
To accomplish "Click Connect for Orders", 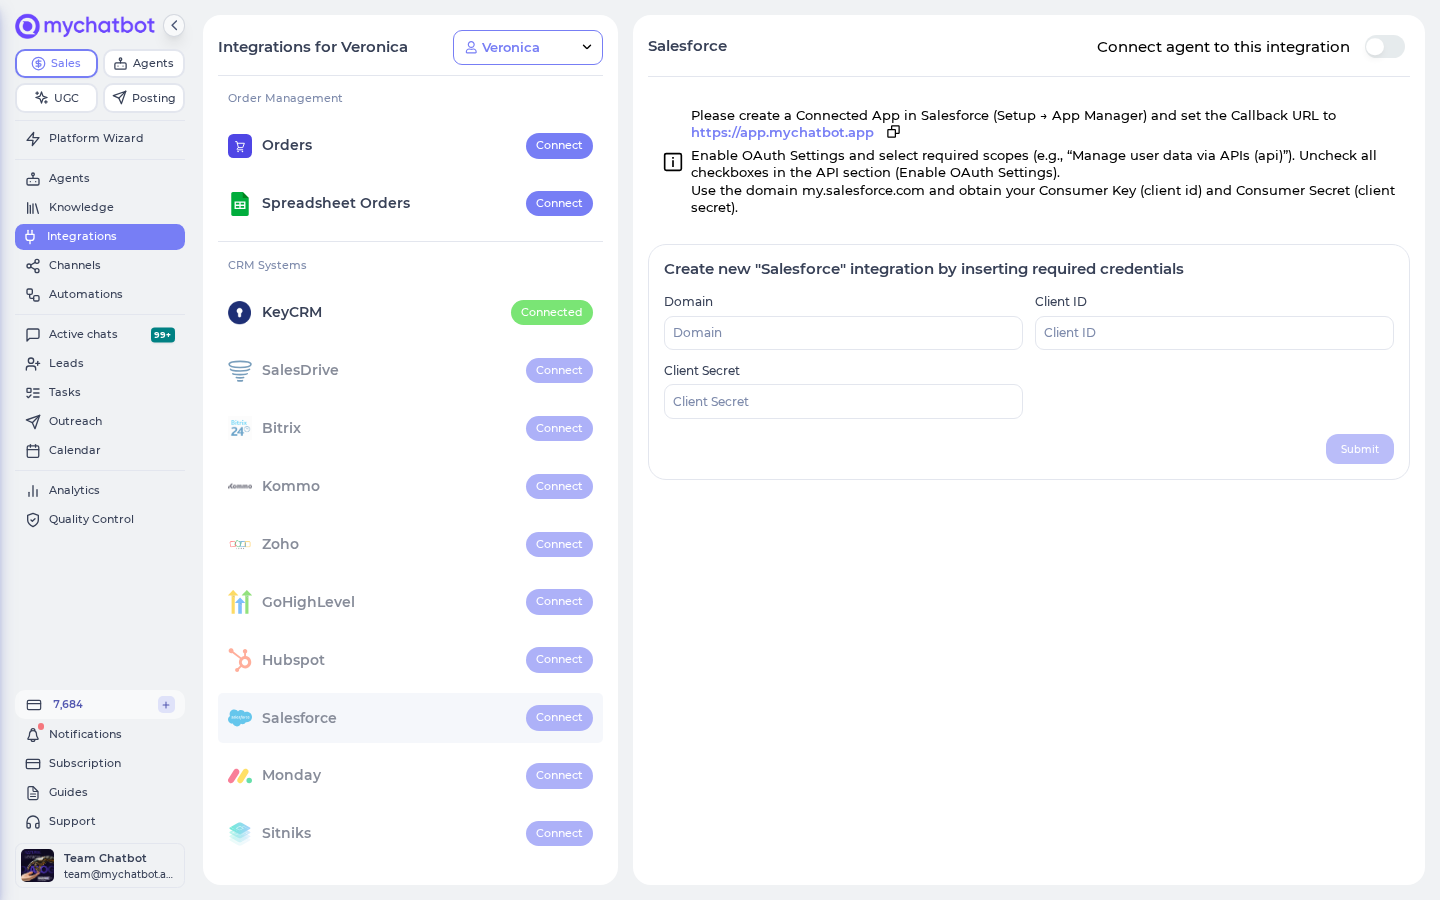I will click(559, 146).
